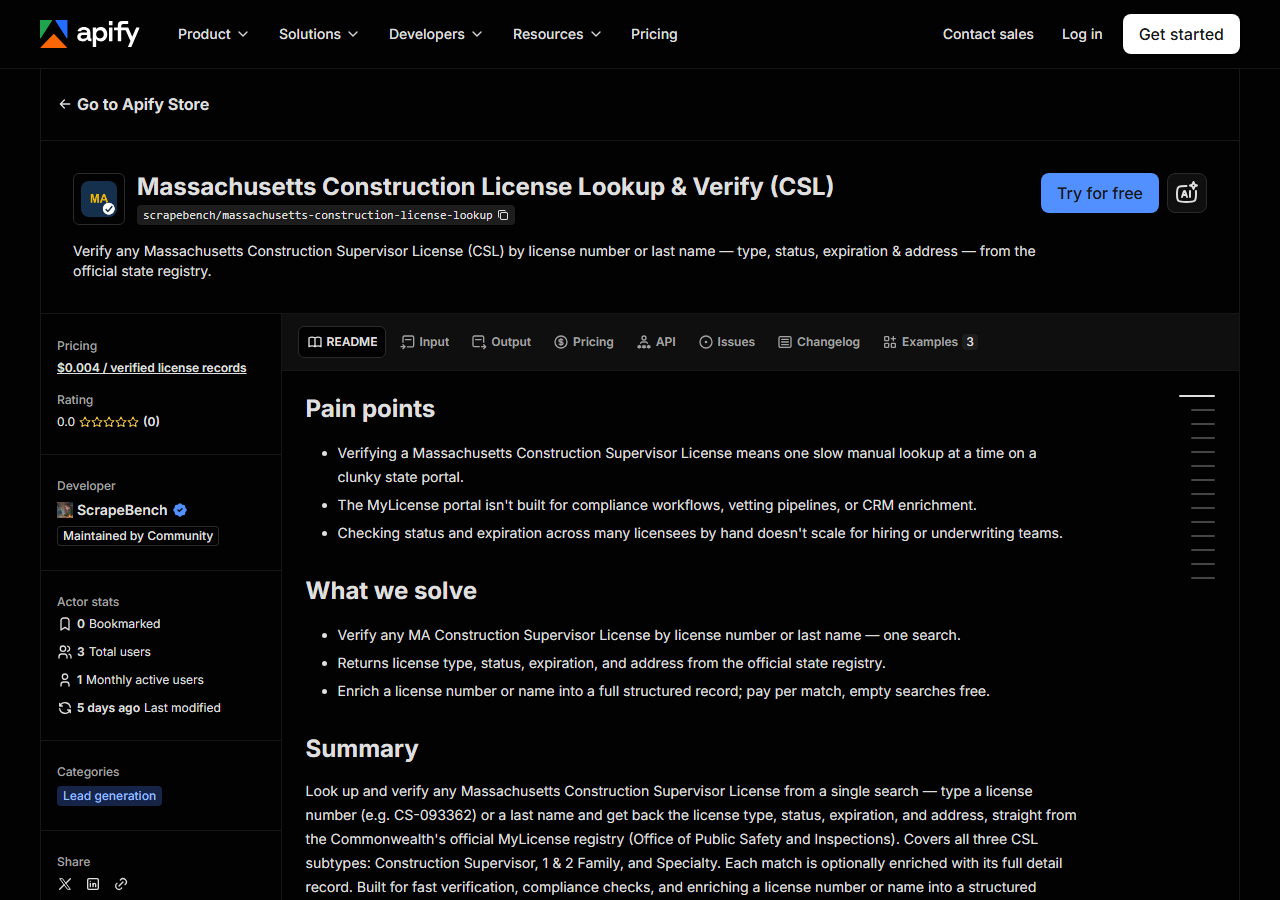Click the Total users icon
This screenshot has height=900, width=1280.
pos(65,652)
